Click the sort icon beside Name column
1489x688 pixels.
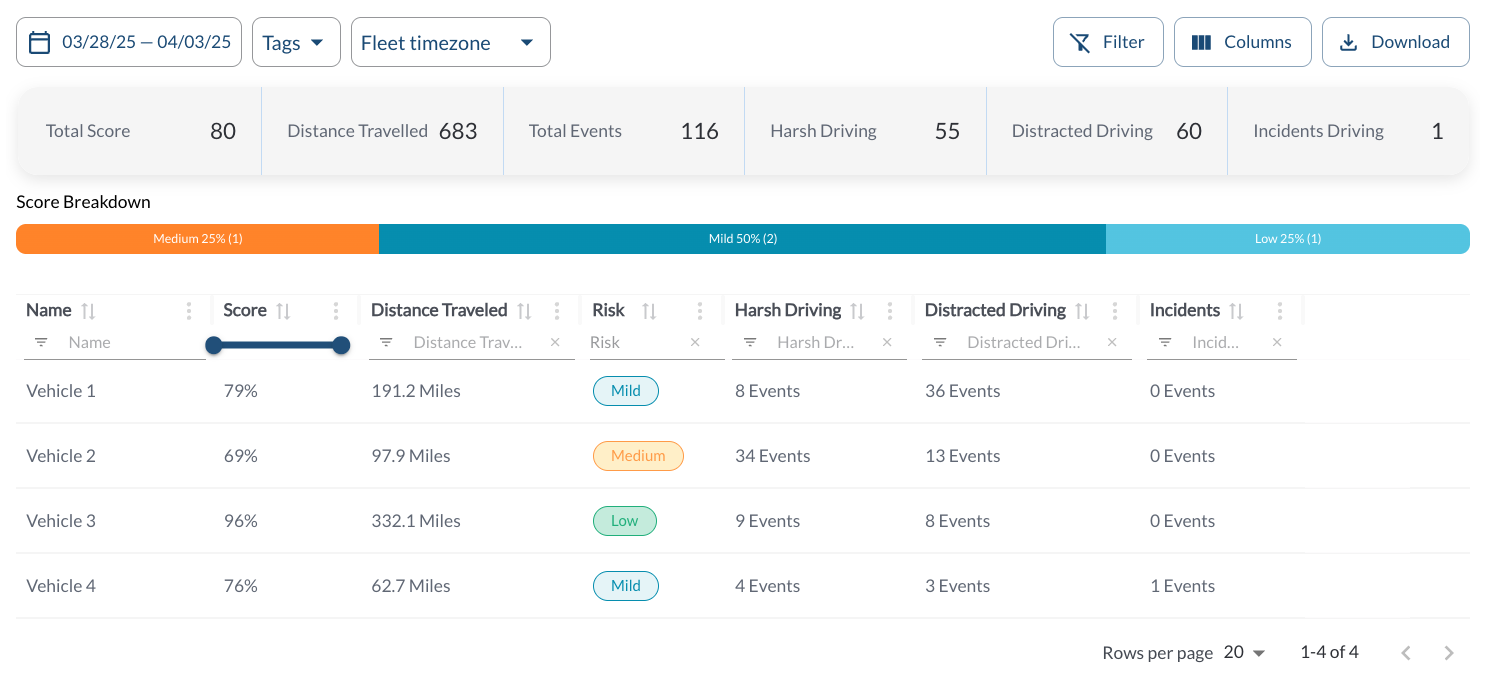(x=88, y=311)
